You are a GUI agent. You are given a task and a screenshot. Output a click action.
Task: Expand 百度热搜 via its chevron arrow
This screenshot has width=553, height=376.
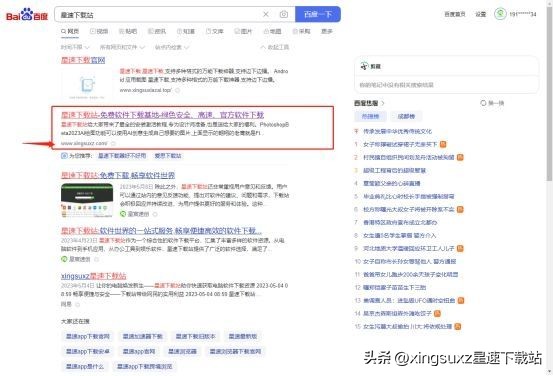pyautogui.click(x=383, y=103)
